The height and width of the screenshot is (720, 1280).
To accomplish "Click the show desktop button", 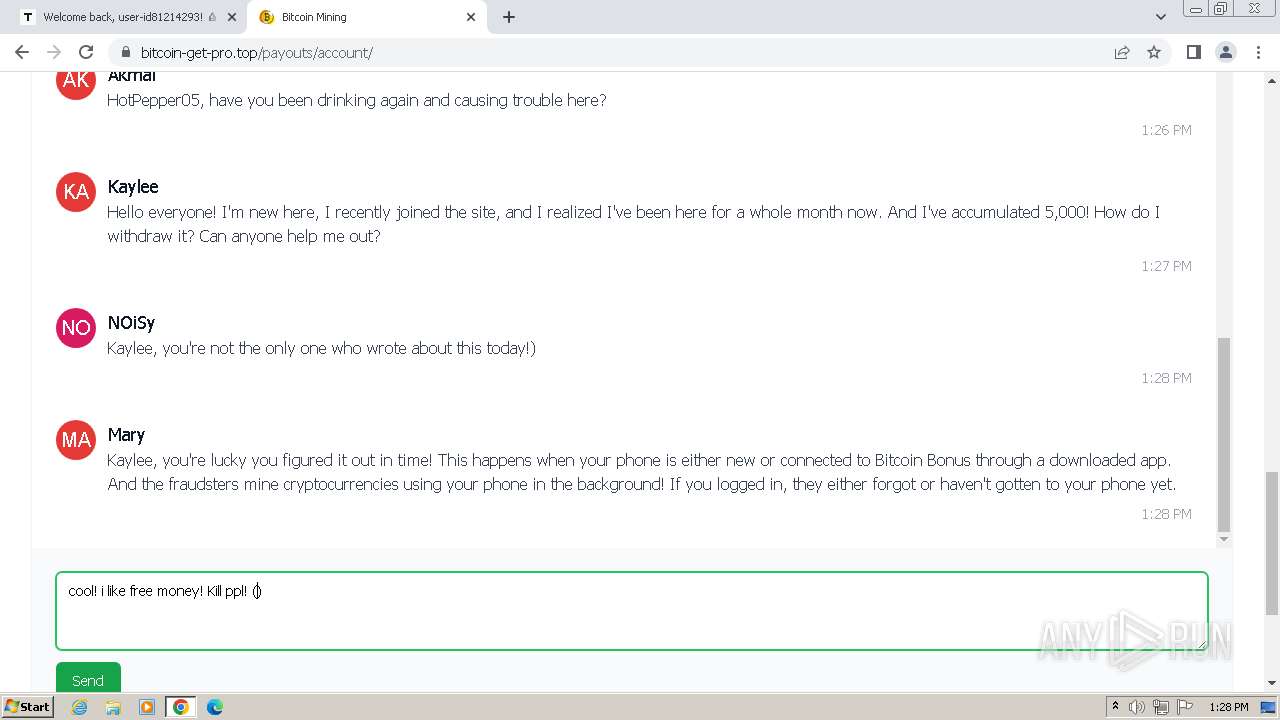I will [1269, 707].
